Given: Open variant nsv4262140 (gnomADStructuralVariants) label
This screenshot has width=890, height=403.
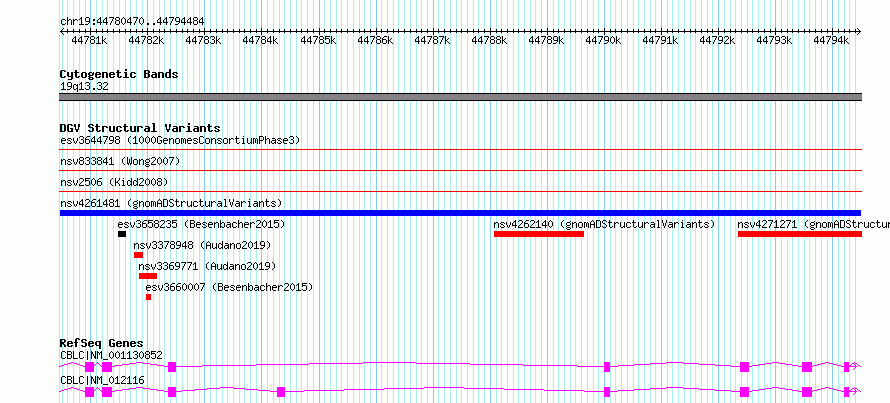Looking at the screenshot, I should (604, 224).
